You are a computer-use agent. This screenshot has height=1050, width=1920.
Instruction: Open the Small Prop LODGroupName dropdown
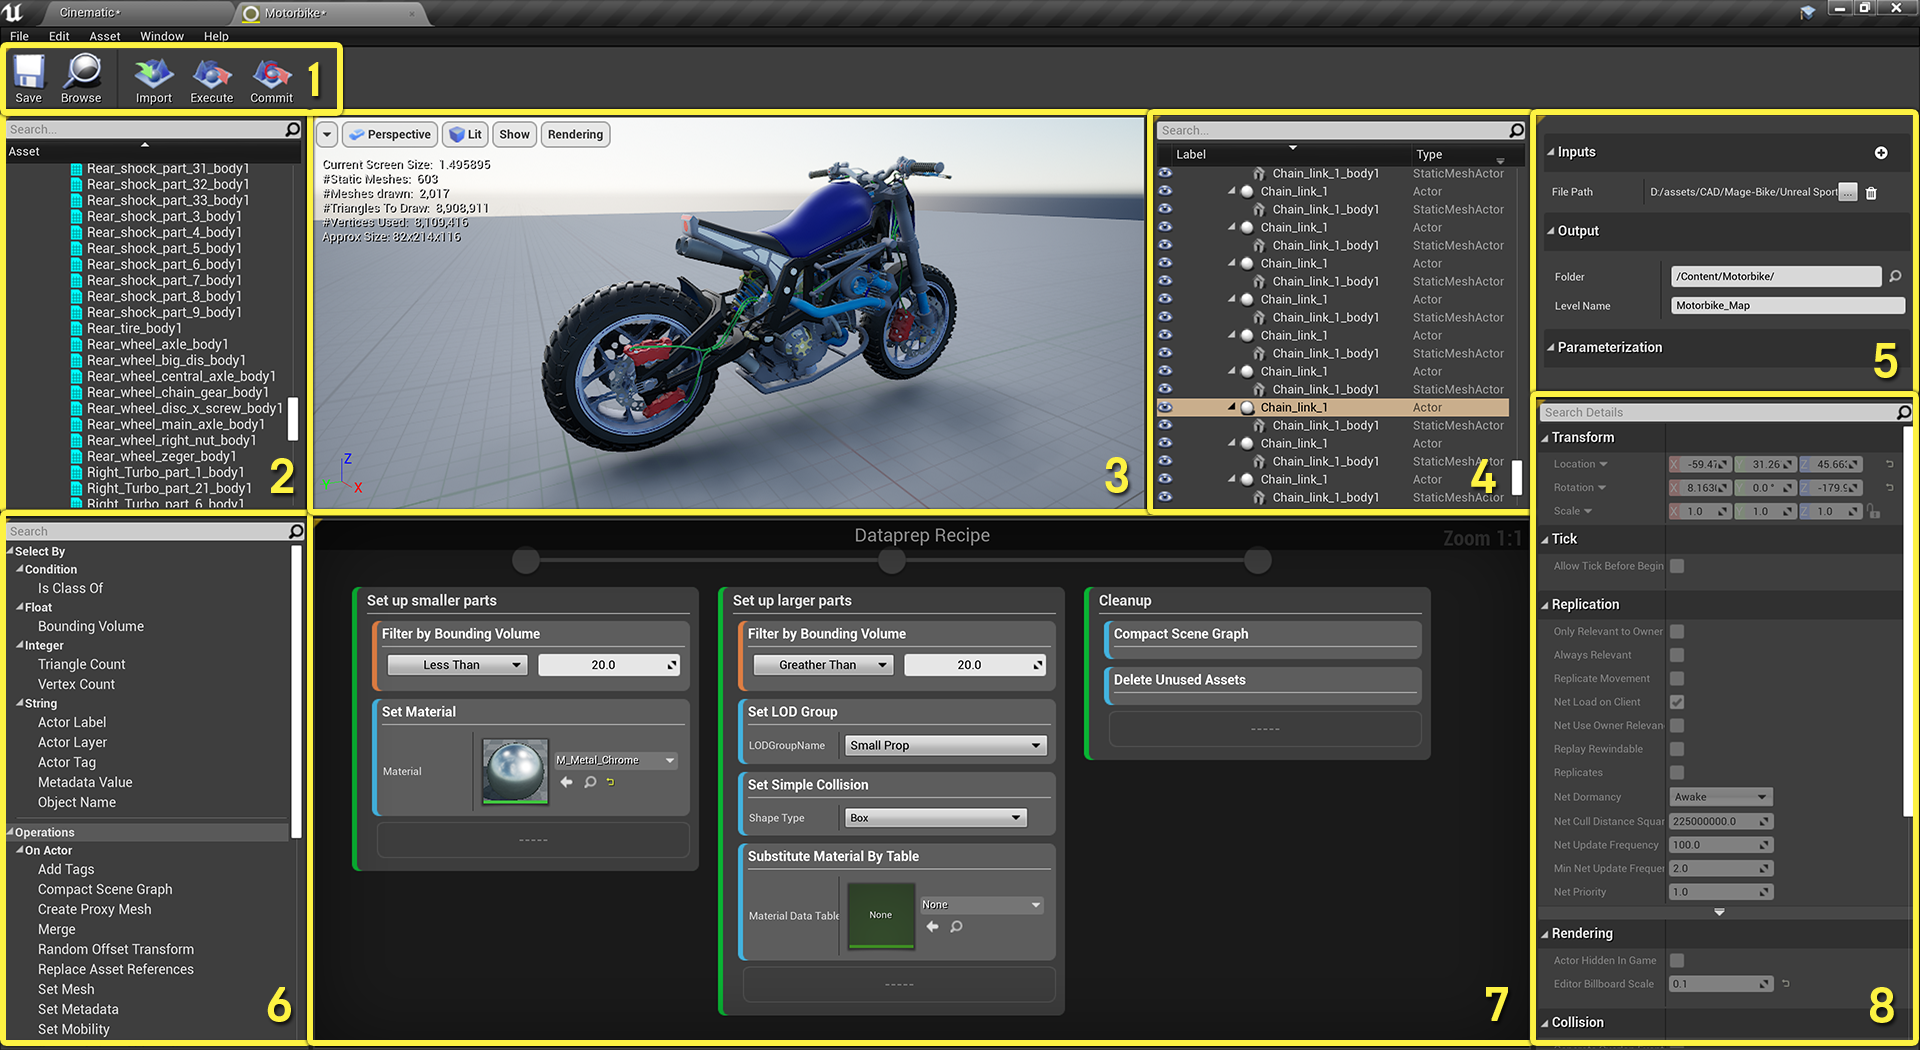click(945, 745)
